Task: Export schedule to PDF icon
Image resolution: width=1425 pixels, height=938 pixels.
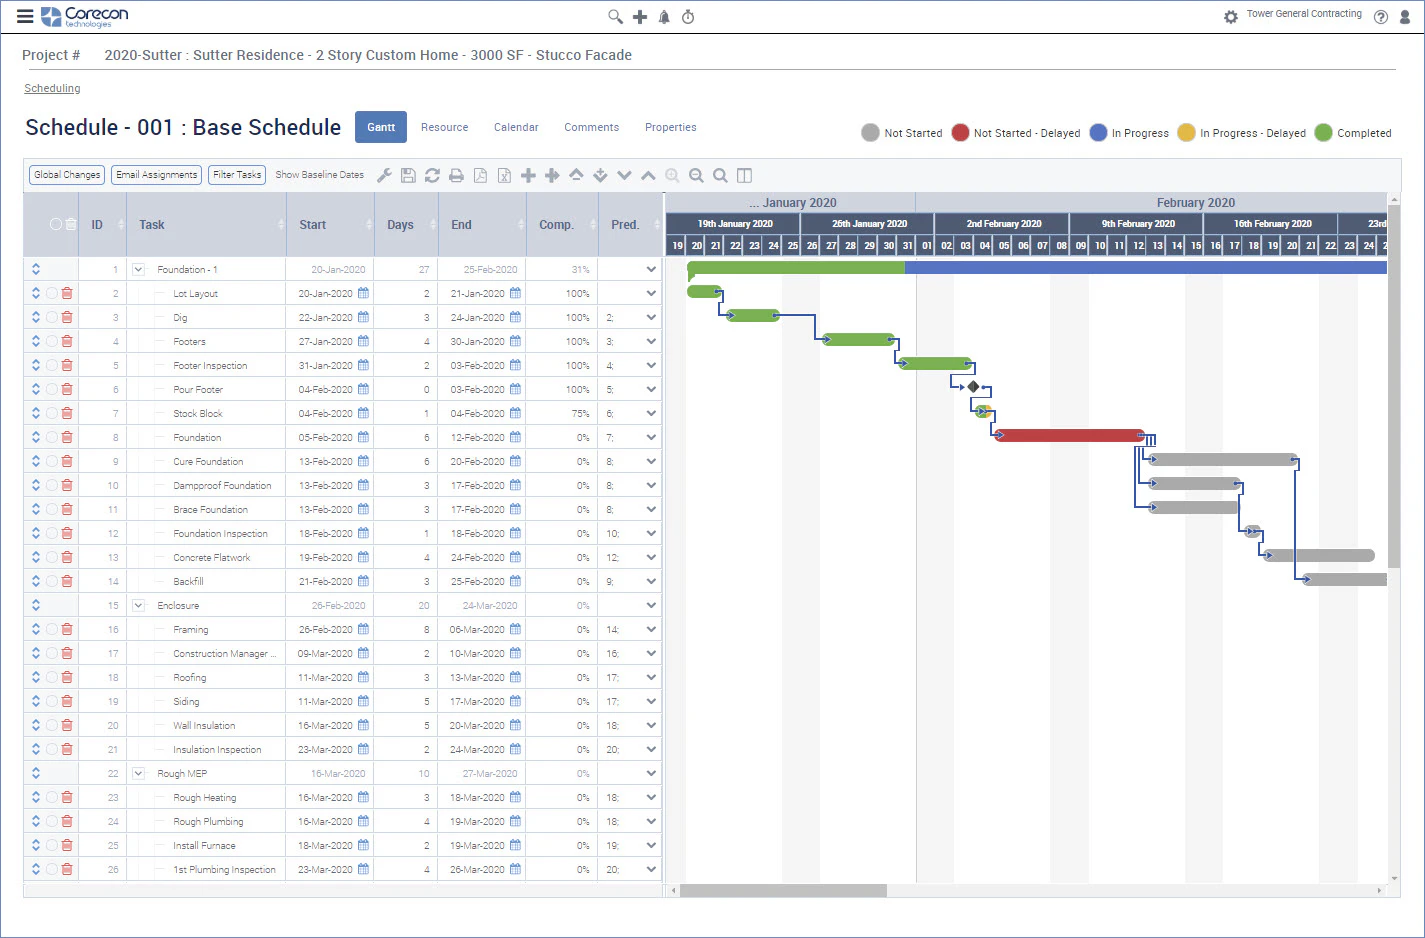Action: pyautogui.click(x=480, y=175)
